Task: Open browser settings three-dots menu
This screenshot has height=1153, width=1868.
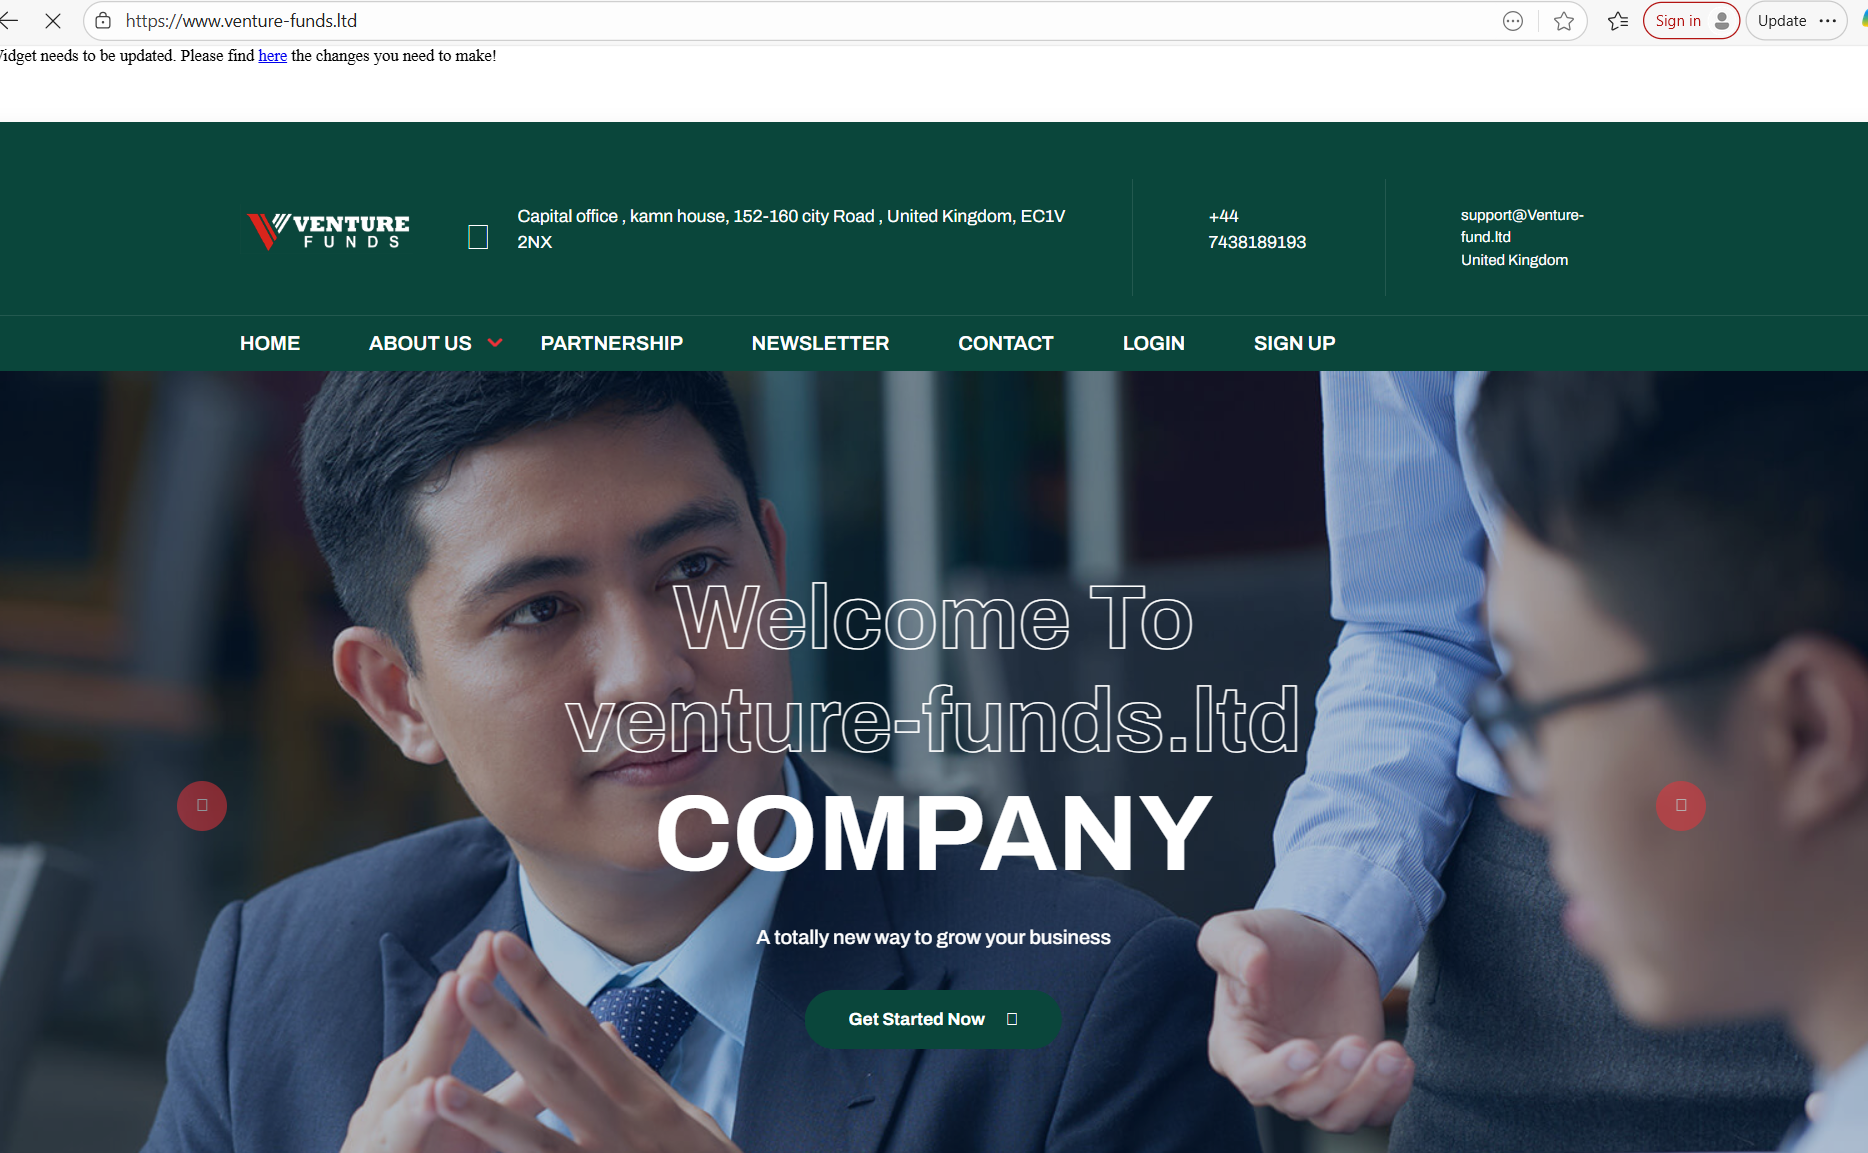Action: click(1828, 21)
